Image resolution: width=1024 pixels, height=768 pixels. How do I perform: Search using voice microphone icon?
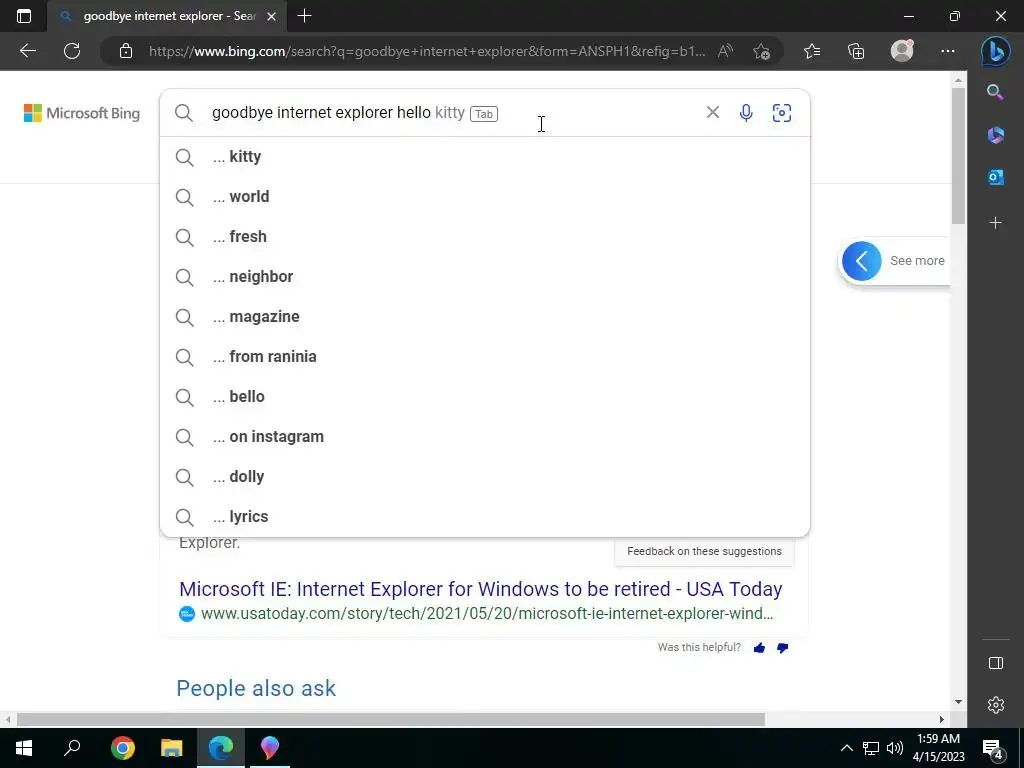[746, 113]
